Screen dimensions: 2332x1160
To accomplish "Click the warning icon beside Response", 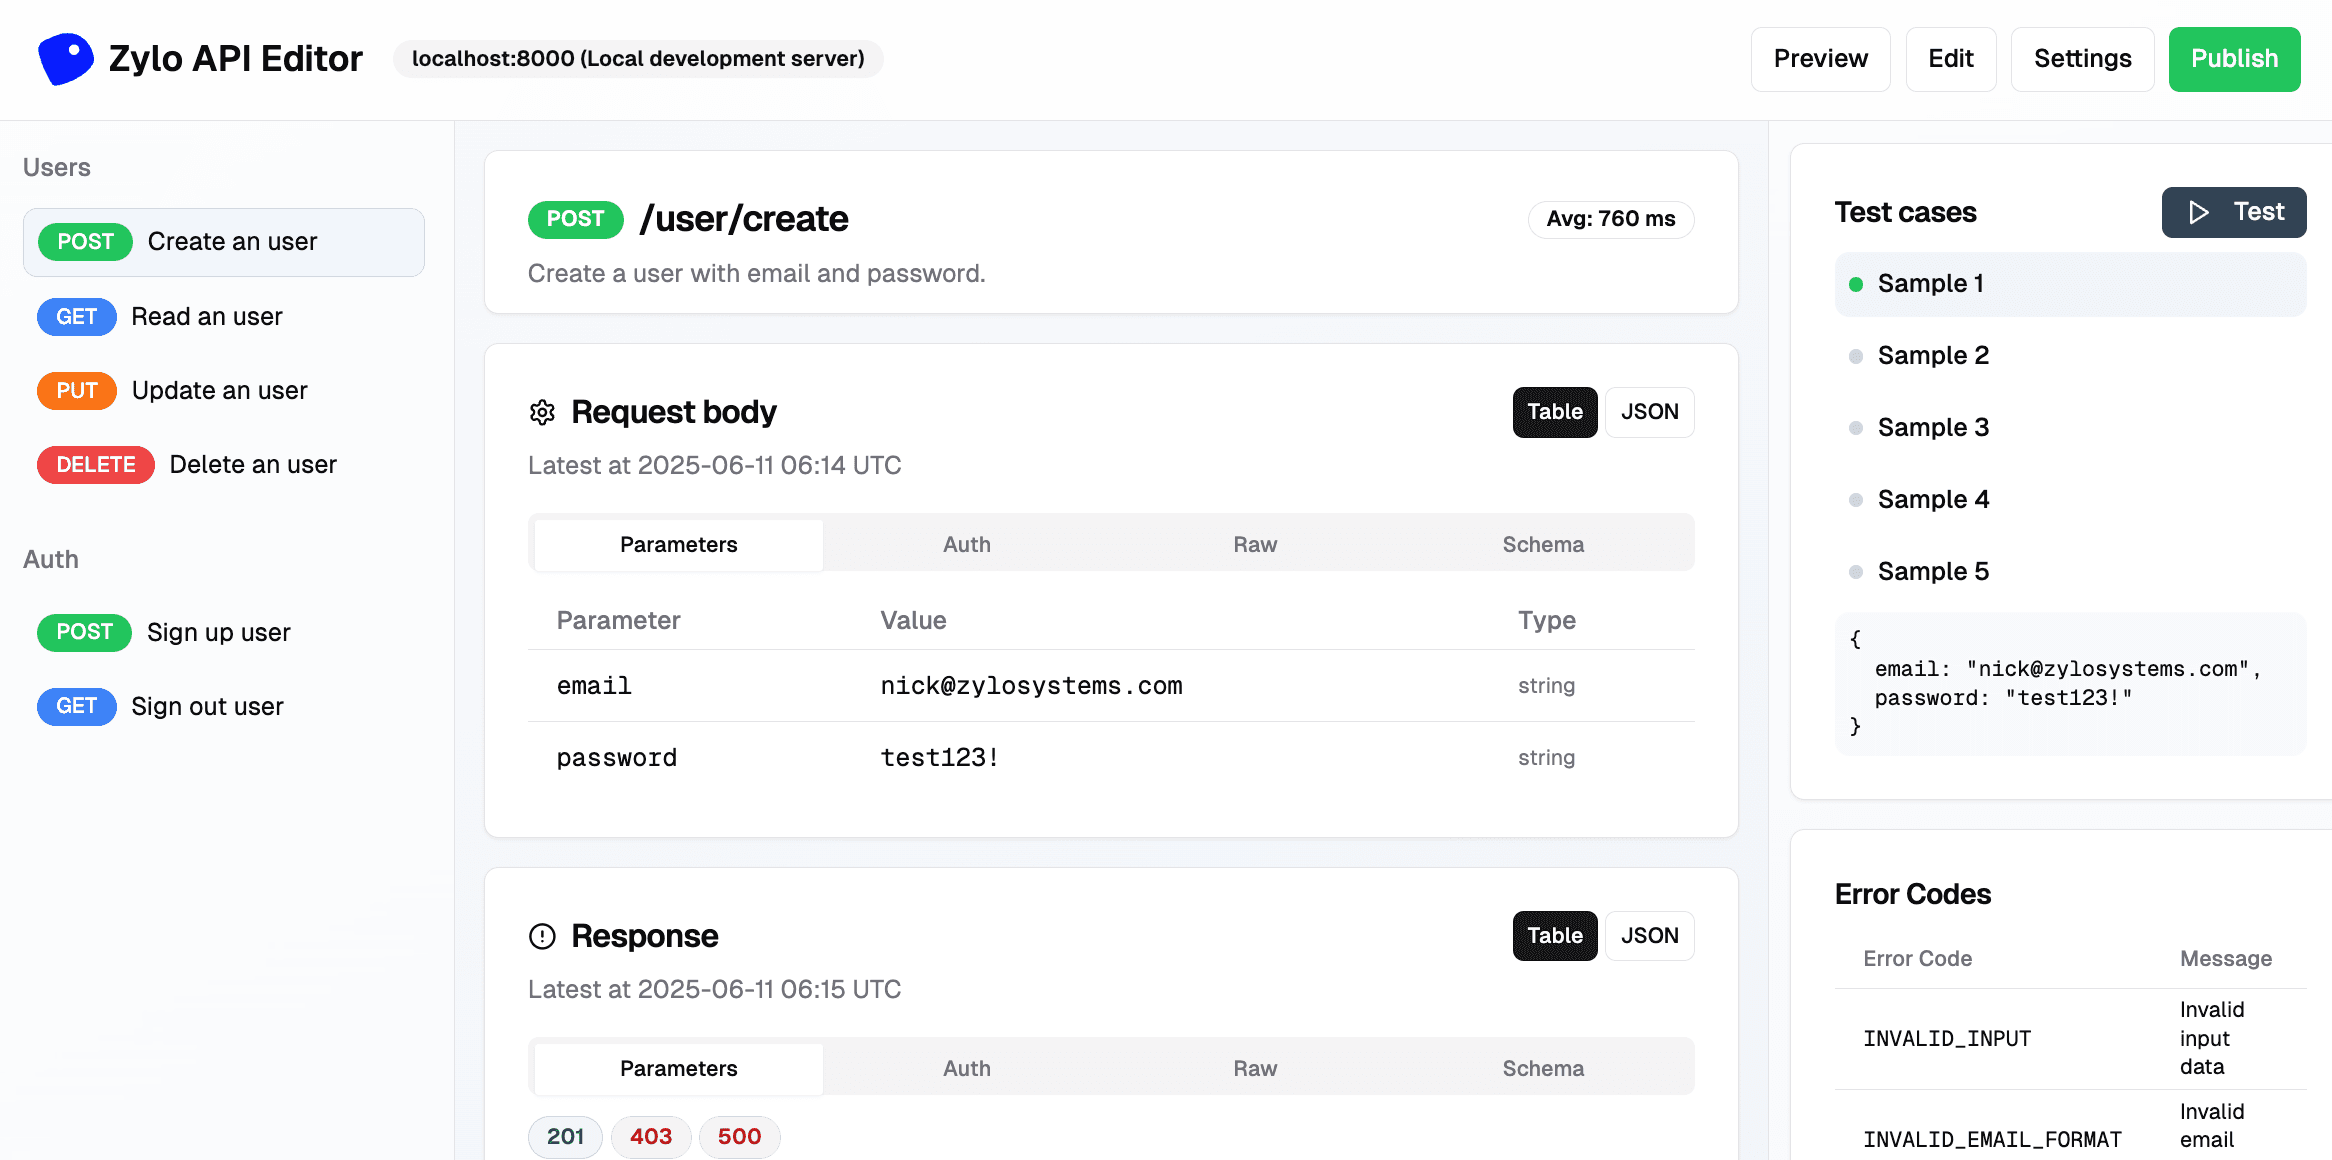I will [x=541, y=936].
